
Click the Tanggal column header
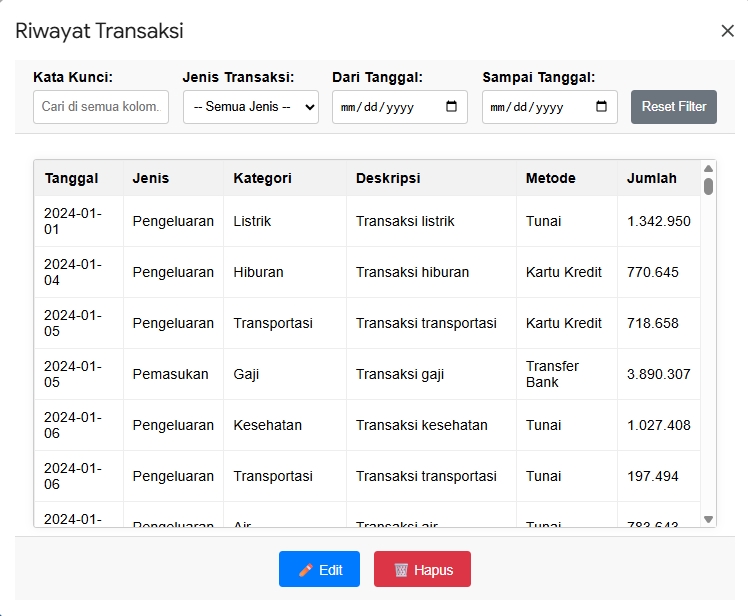pyautogui.click(x=79, y=178)
